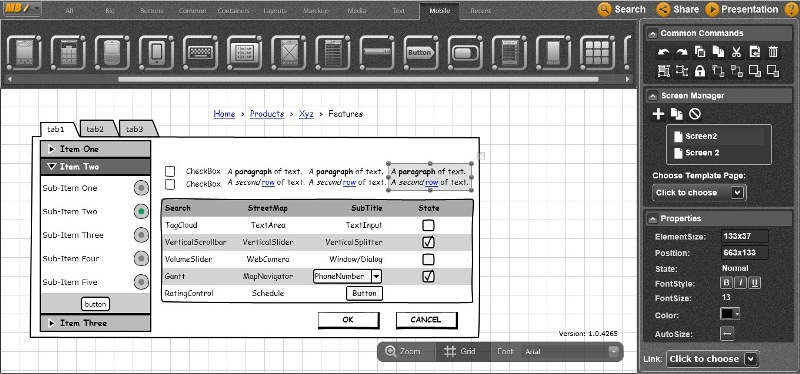The image size is (800, 374).
Task: Start Presentation mode via the play icon
Action: pos(712,9)
